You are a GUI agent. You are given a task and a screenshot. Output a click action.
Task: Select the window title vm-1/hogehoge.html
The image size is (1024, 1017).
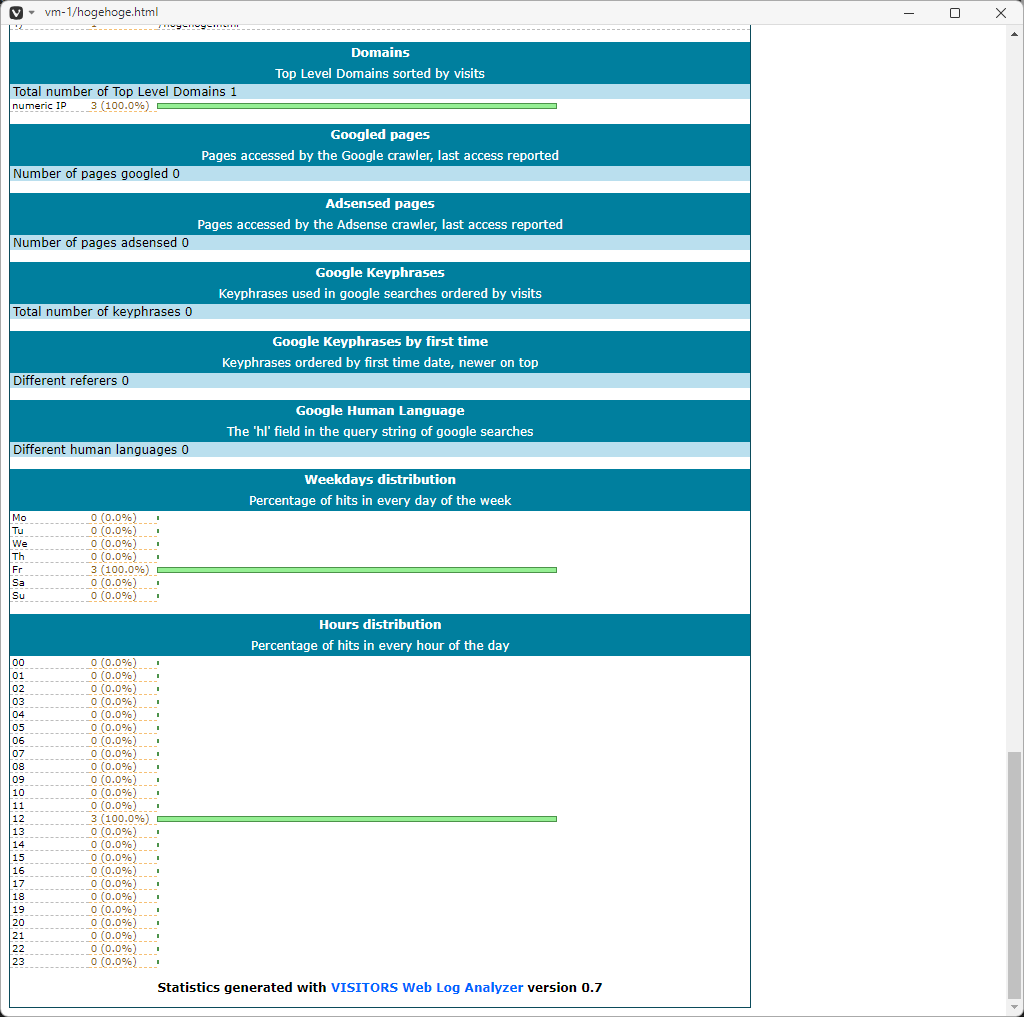101,12
